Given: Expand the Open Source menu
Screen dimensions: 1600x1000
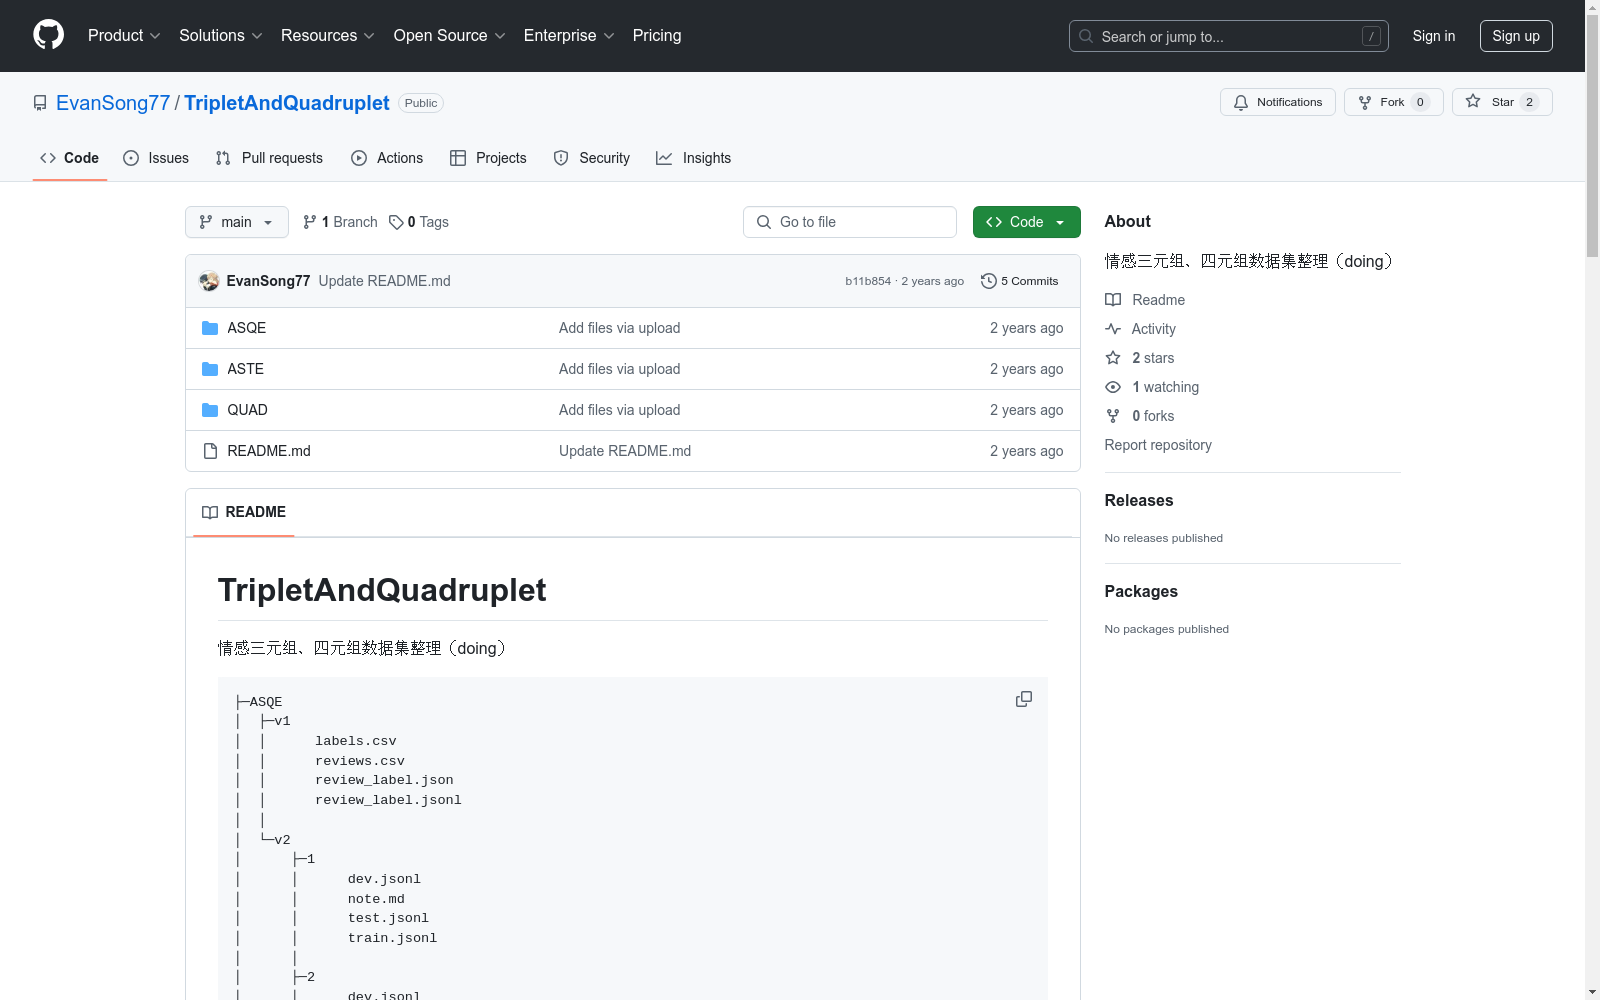Looking at the screenshot, I should tap(449, 36).
